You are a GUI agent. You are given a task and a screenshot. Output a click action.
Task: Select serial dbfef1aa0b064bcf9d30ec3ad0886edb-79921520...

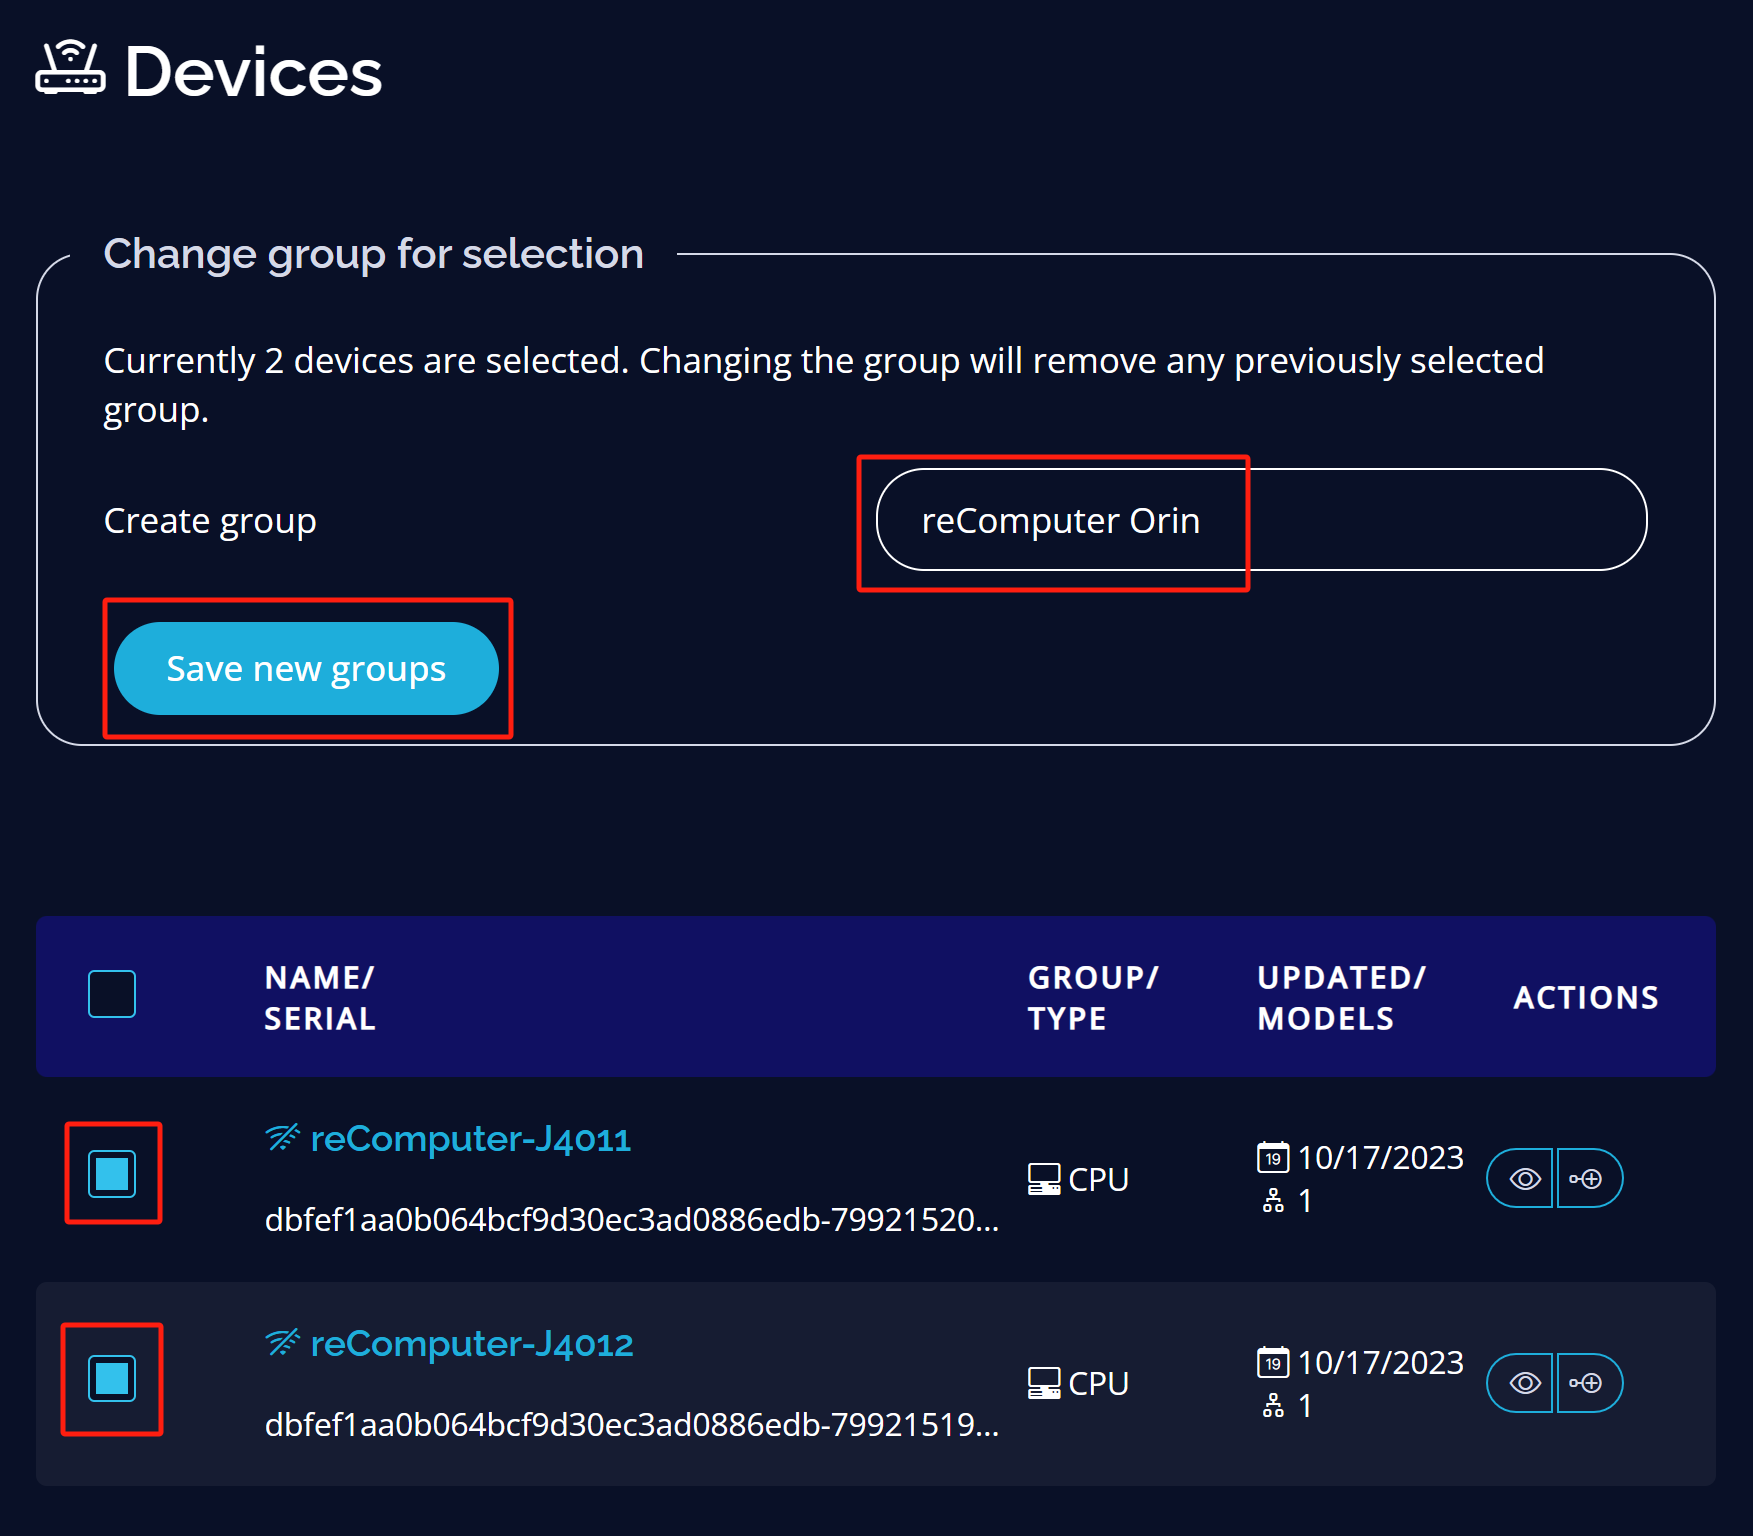point(632,1220)
